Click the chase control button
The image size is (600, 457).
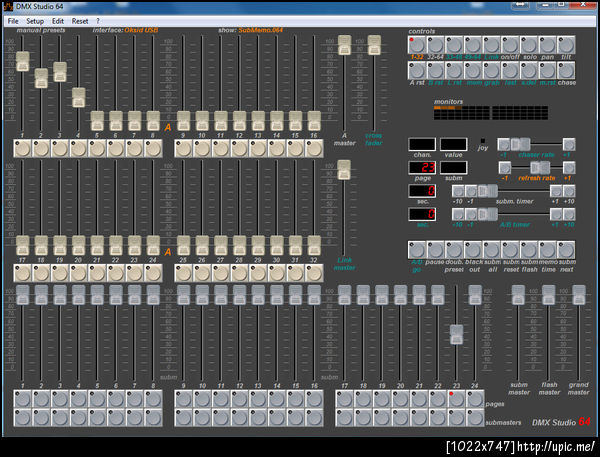click(567, 70)
